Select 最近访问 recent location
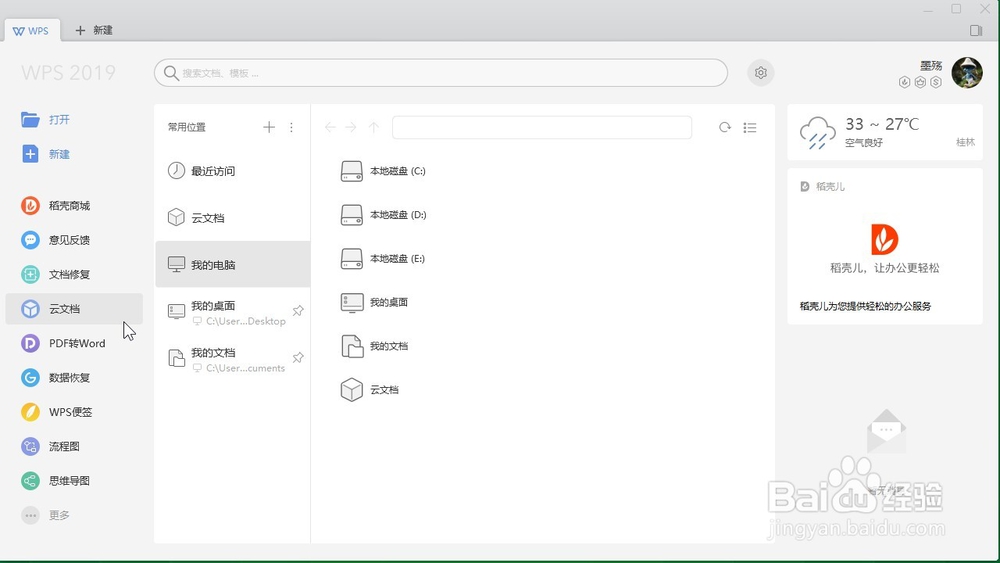 coord(233,171)
